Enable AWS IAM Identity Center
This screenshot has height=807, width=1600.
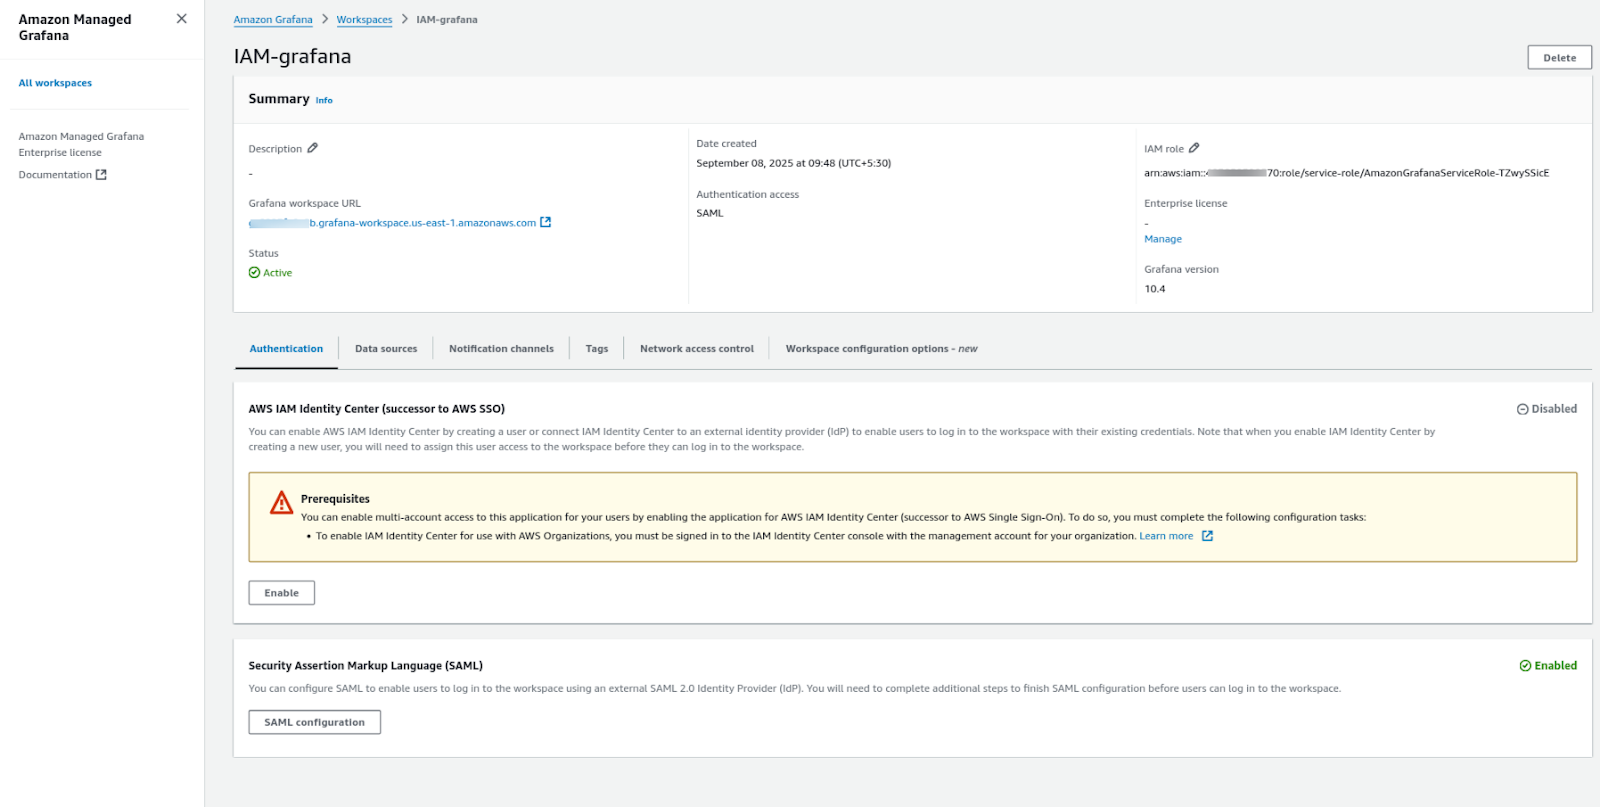281,593
